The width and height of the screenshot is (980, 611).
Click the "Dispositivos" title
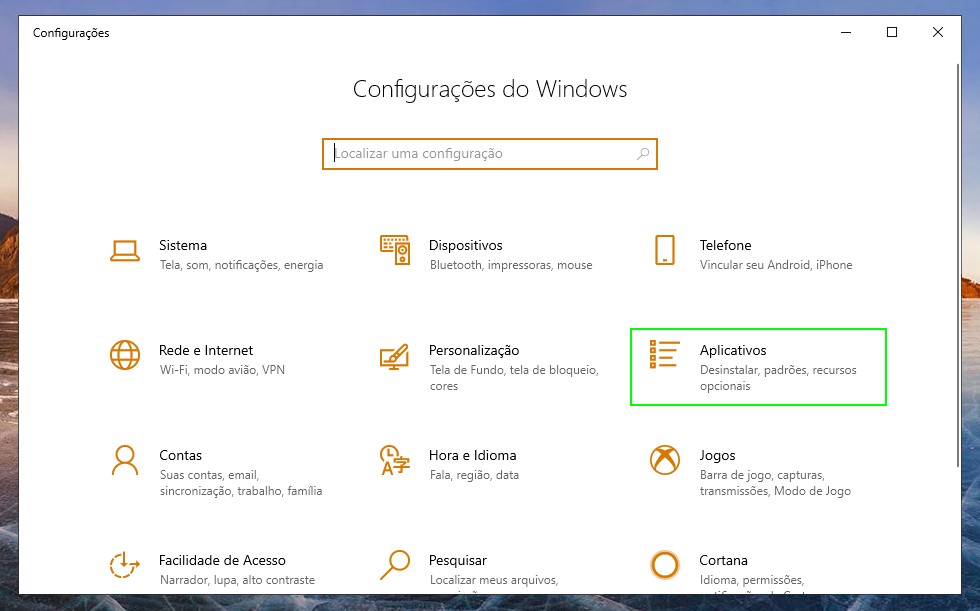466,246
